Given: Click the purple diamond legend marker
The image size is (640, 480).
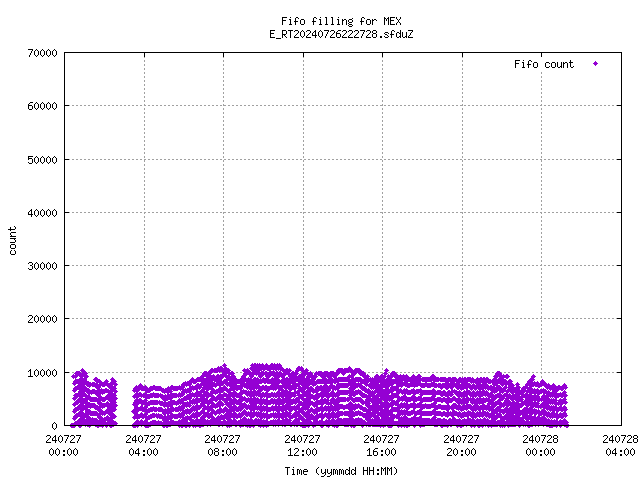Looking at the screenshot, I should [x=596, y=64].
